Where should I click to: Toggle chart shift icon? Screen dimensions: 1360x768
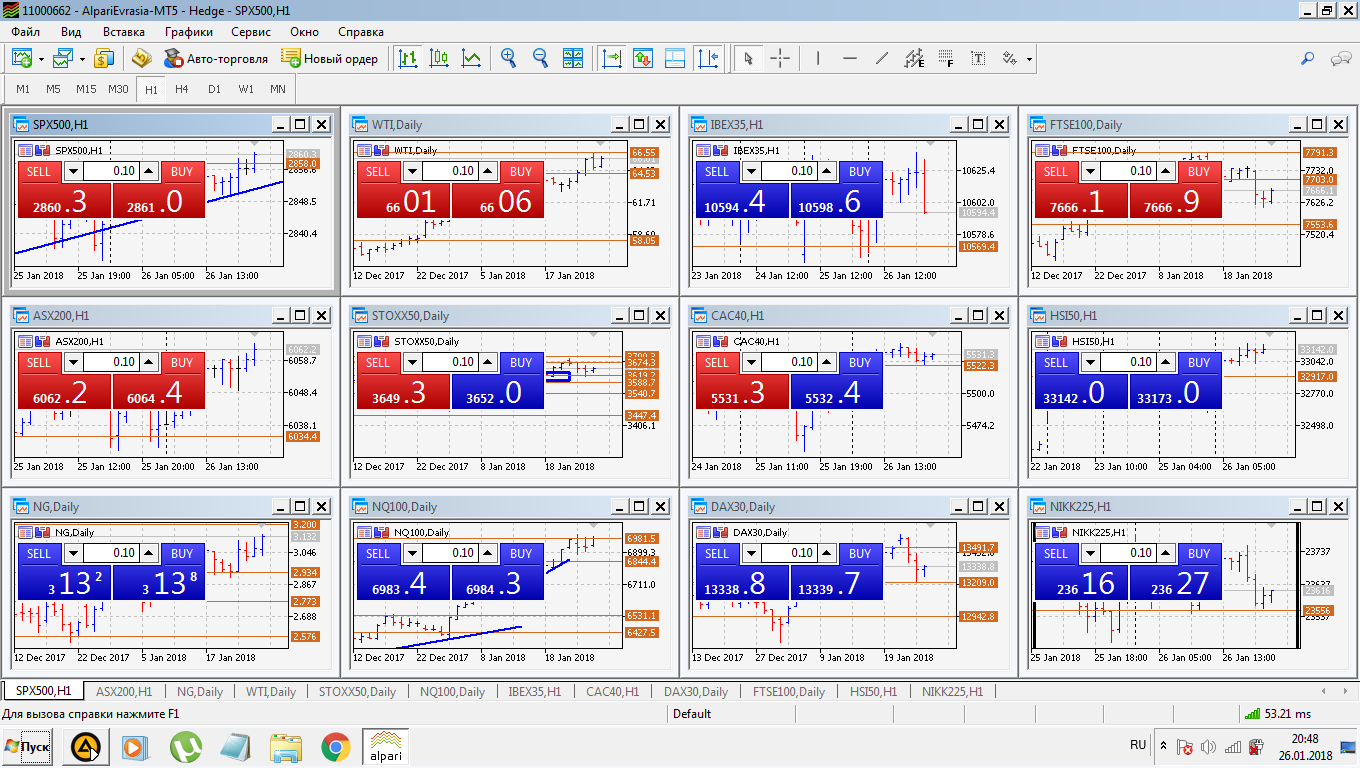click(707, 58)
